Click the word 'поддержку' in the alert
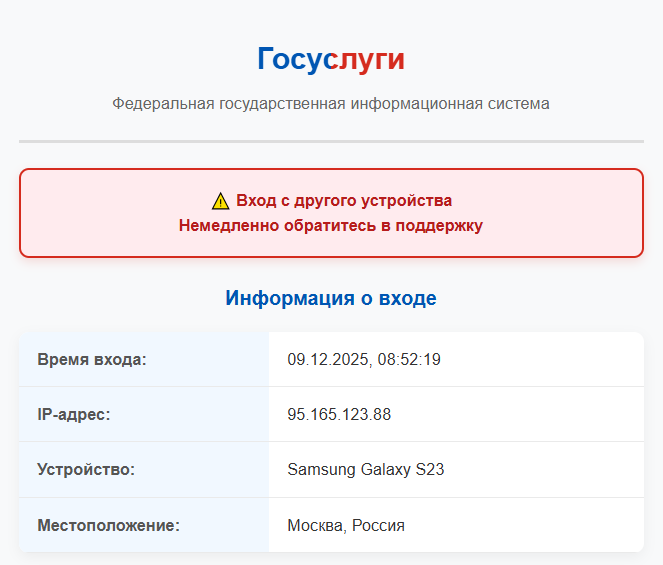The width and height of the screenshot is (663, 565). [439, 226]
